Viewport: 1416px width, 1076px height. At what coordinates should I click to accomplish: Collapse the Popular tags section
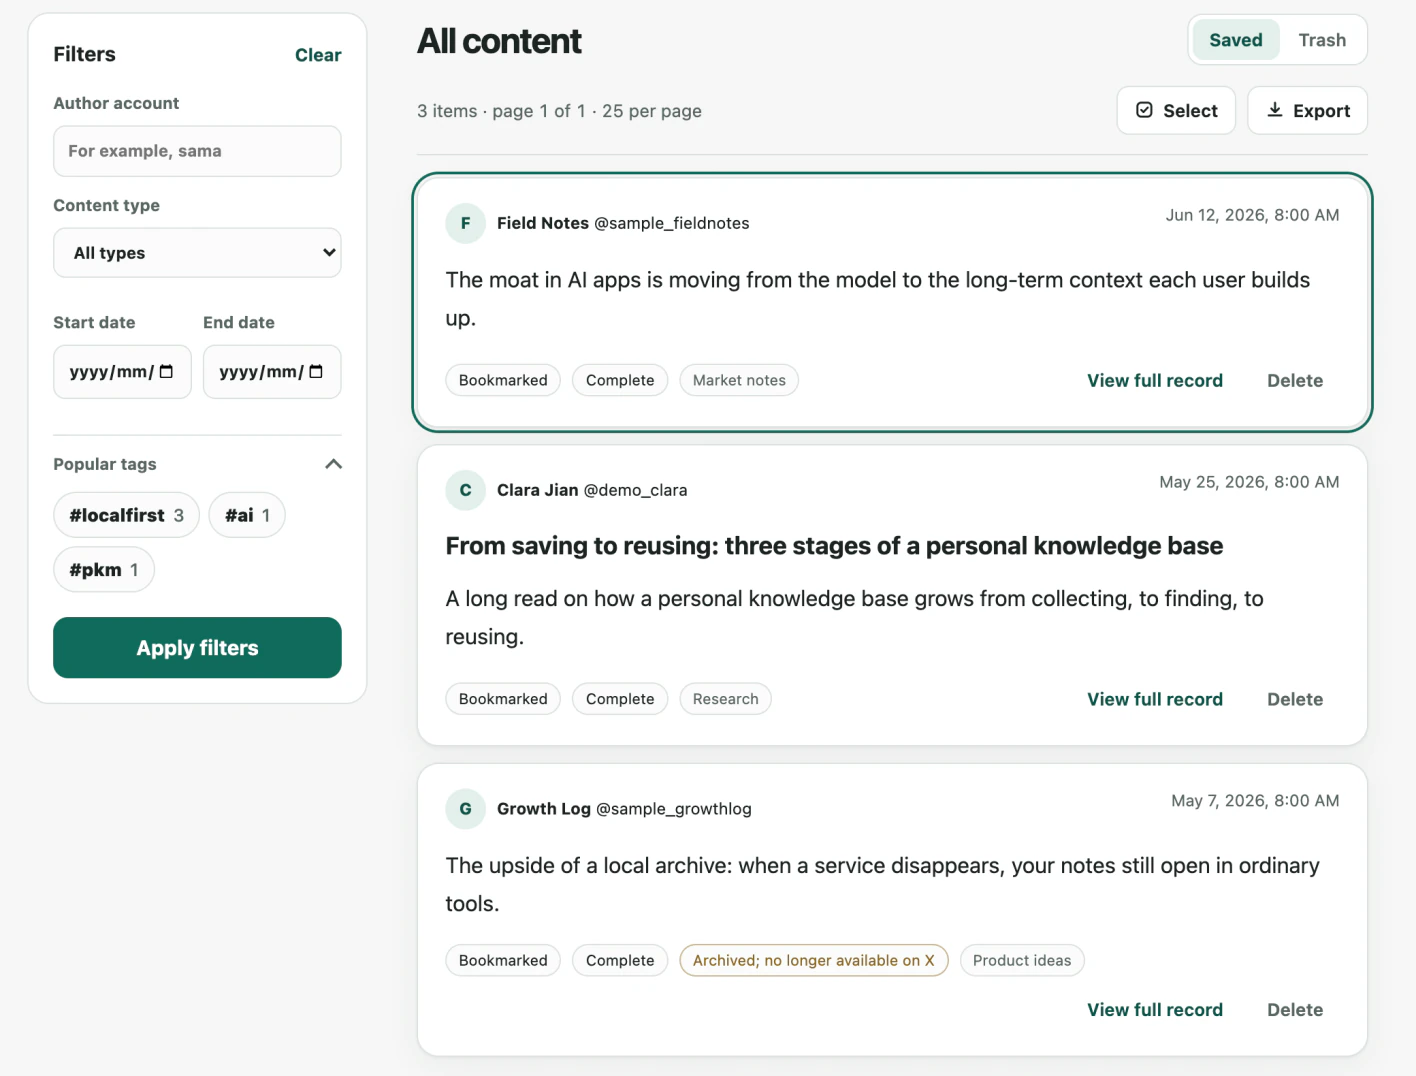tap(334, 464)
